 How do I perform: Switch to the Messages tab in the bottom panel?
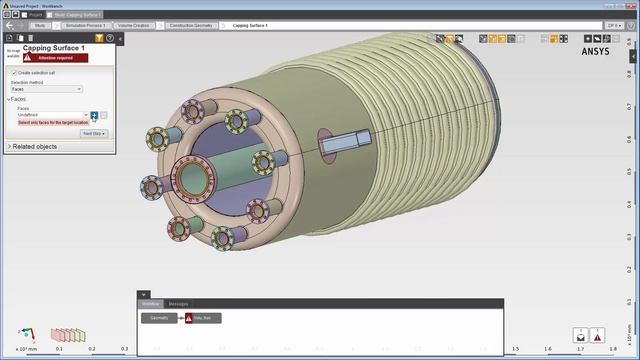pos(178,304)
